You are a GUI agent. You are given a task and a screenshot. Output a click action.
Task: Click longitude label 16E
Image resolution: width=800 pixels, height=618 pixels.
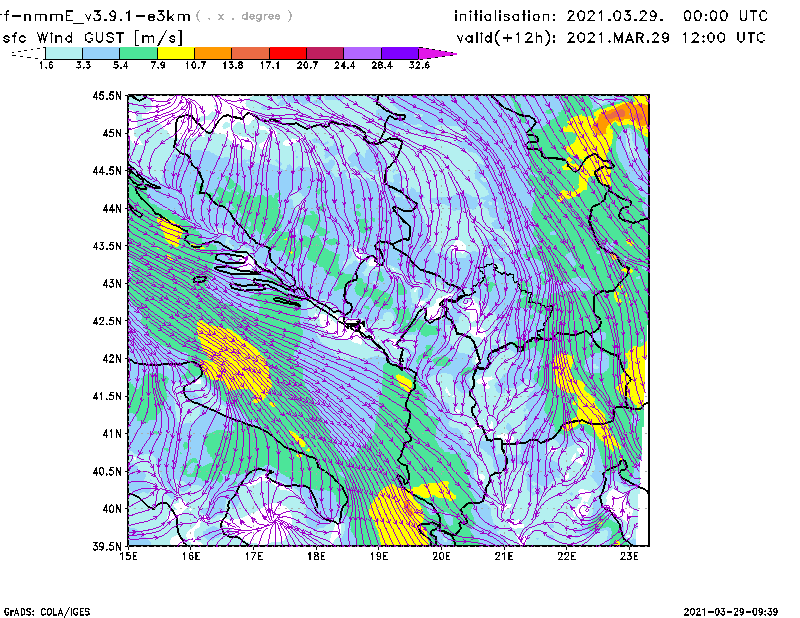click(191, 556)
